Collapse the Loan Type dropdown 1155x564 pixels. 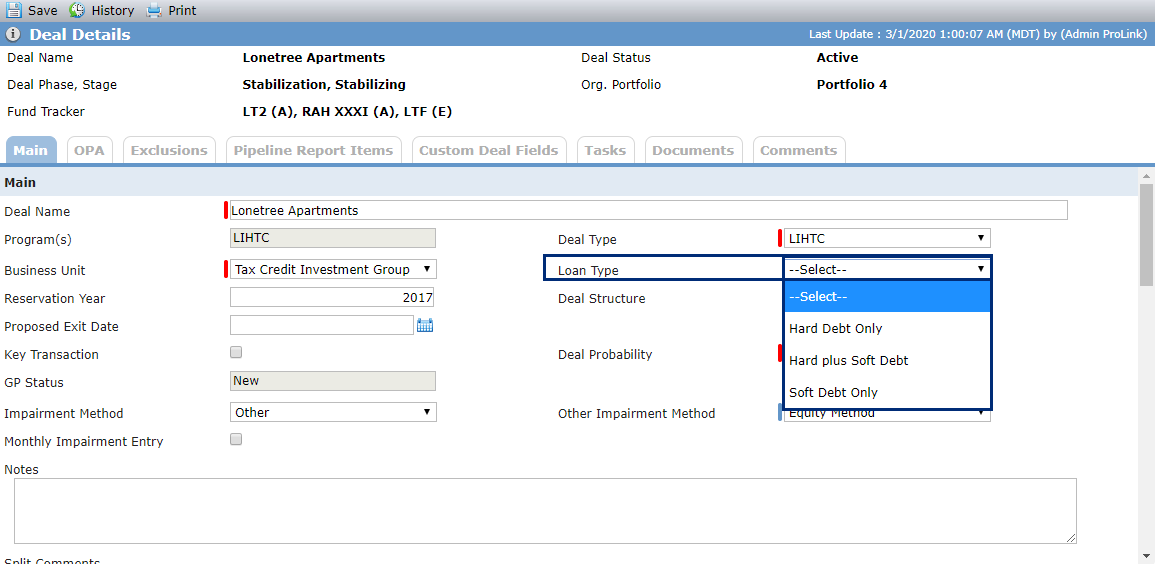pos(887,269)
